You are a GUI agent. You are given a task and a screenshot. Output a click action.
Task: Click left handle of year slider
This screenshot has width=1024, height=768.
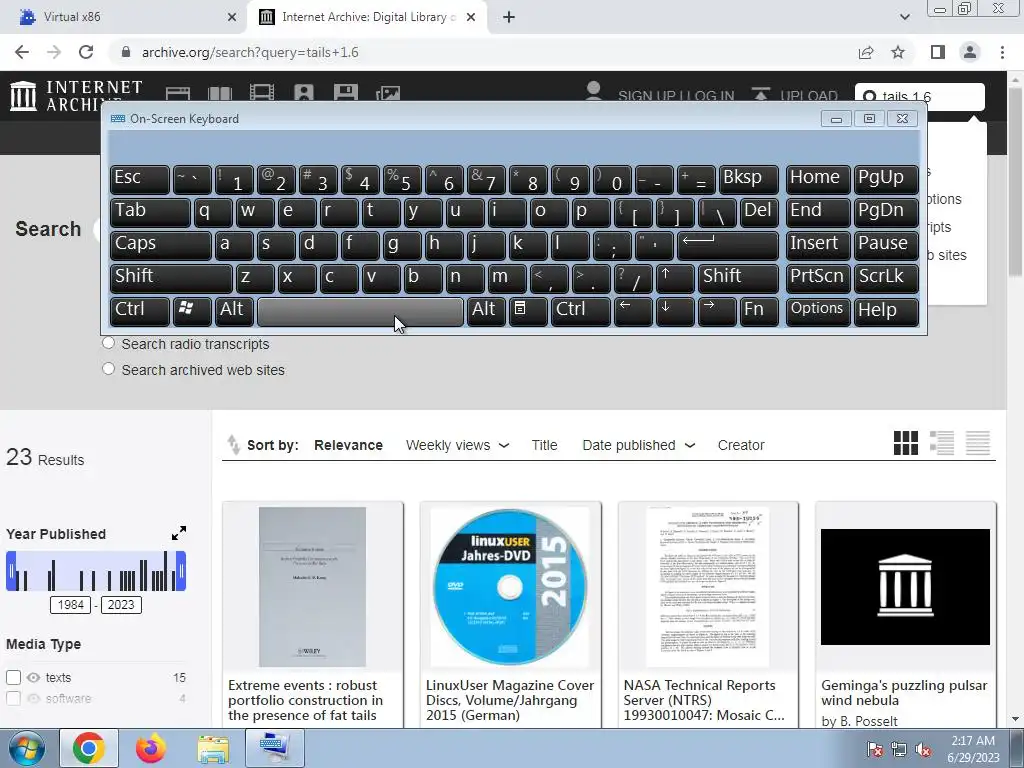[11, 571]
